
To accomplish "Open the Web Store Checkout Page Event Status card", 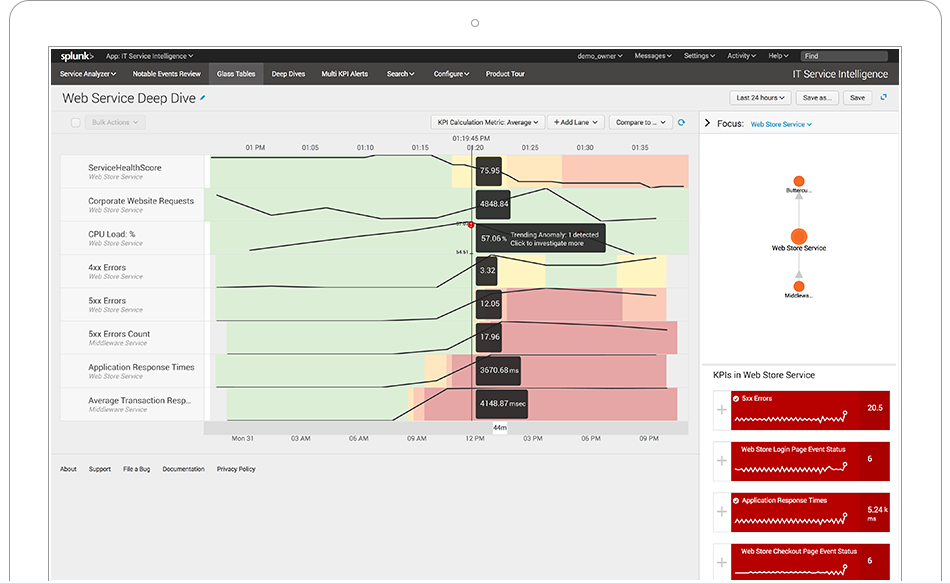I will click(x=810, y=562).
